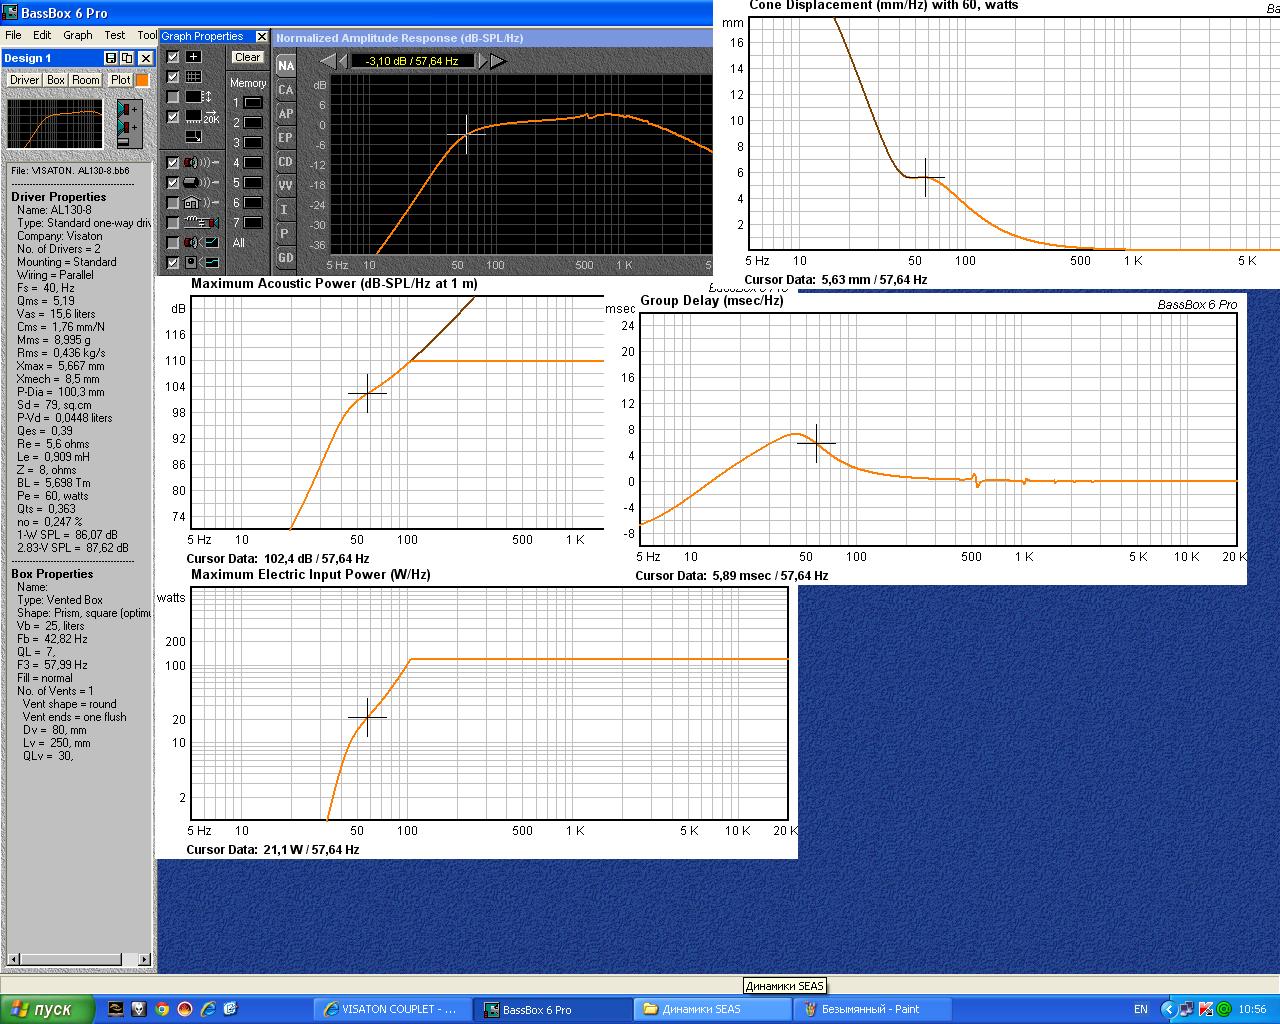Step cursor left with small arrow

point(341,61)
